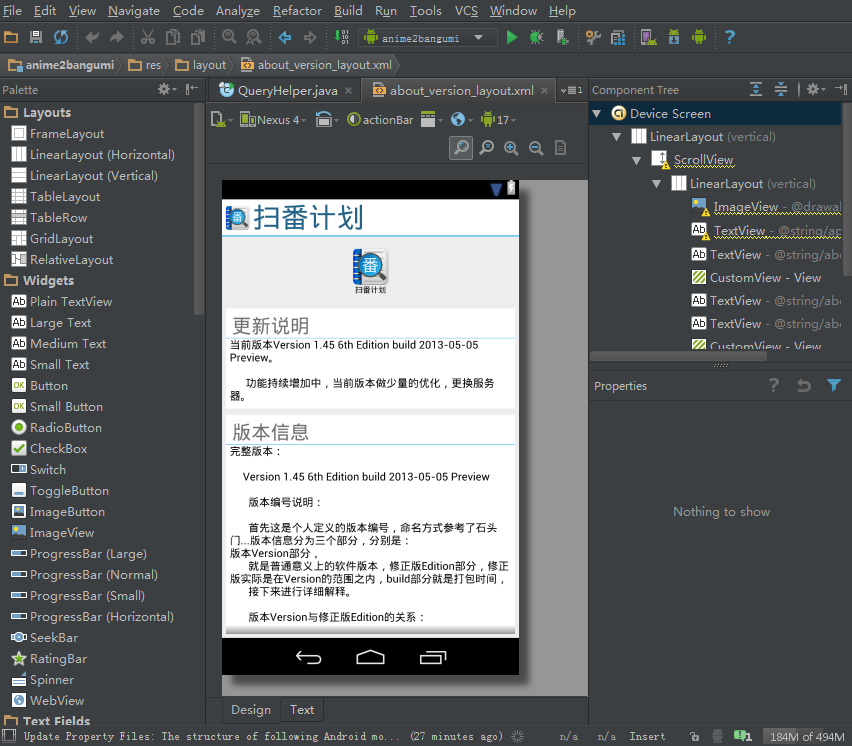
Task: Select SeekBar widget in the Palette
Action: [x=53, y=638]
